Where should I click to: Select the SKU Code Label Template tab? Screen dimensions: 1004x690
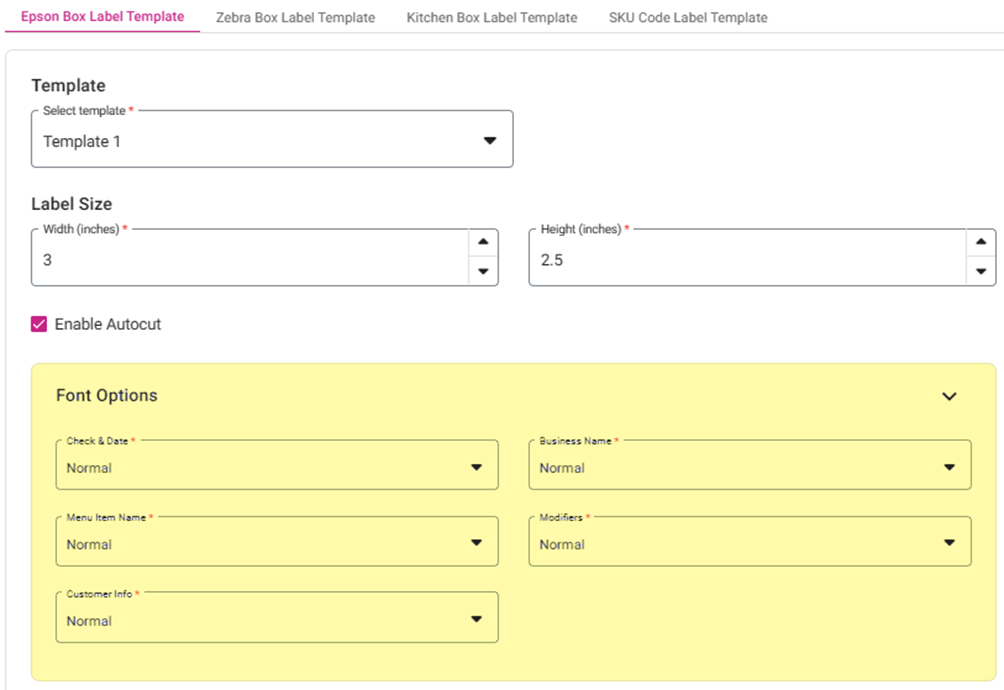click(688, 17)
